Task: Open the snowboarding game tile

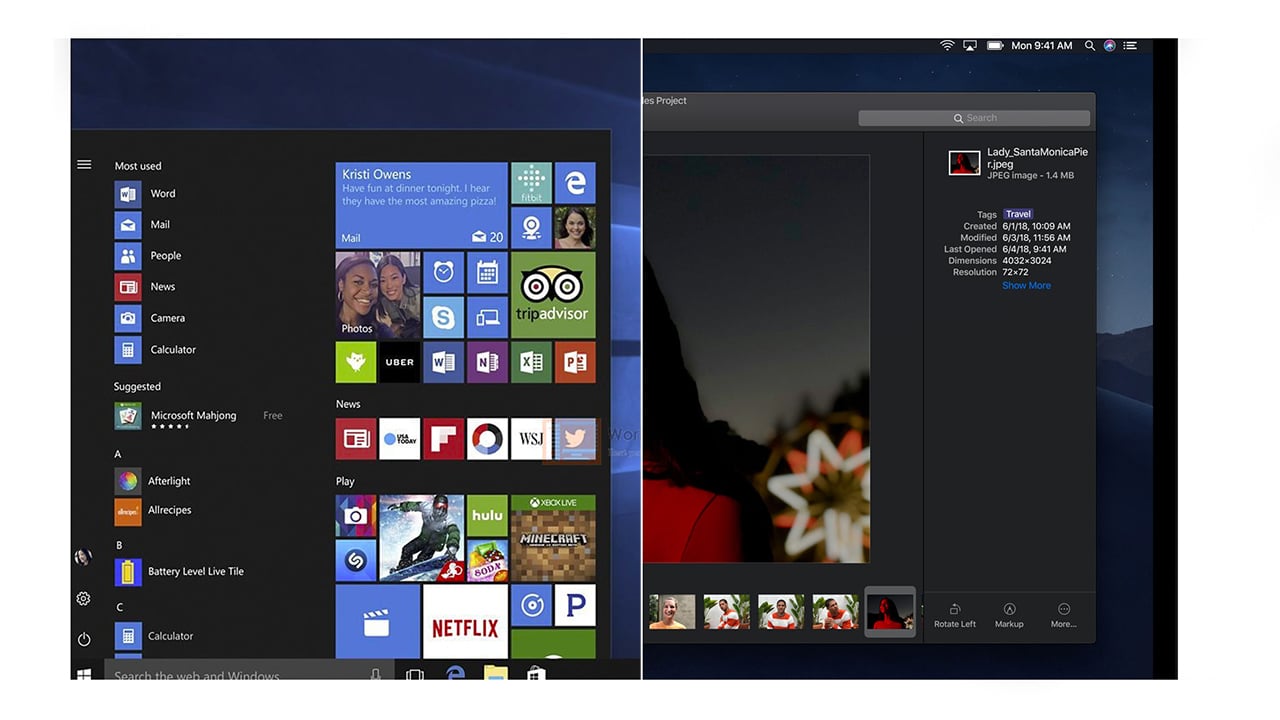Action: 421,539
